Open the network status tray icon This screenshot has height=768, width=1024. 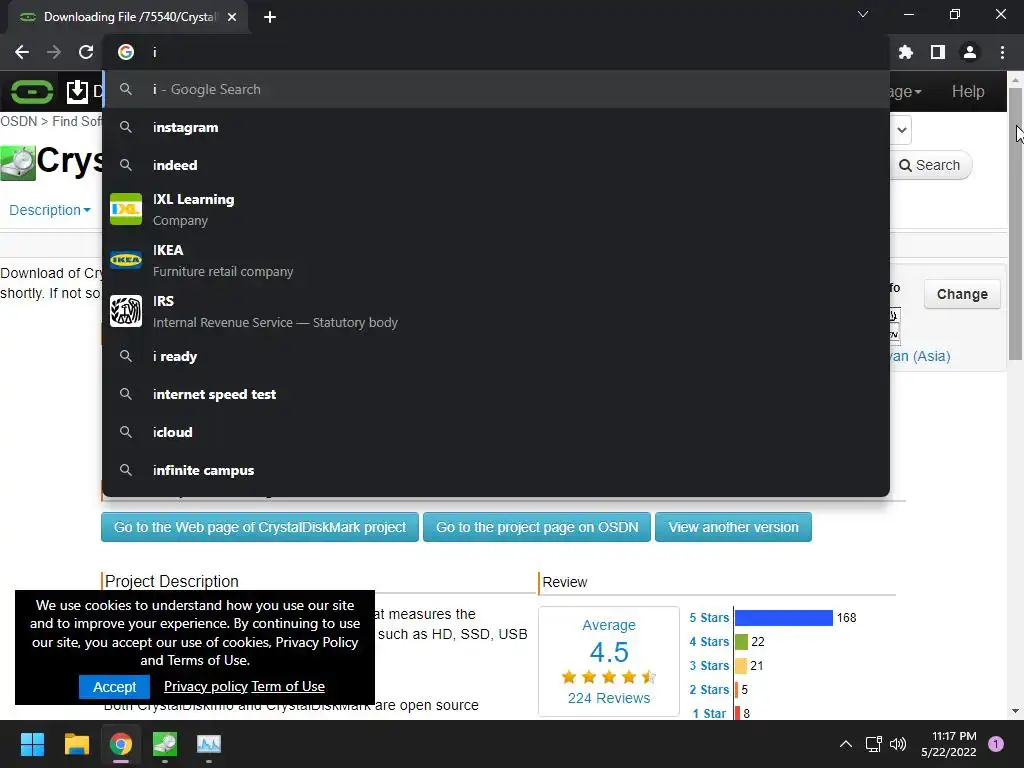873,744
